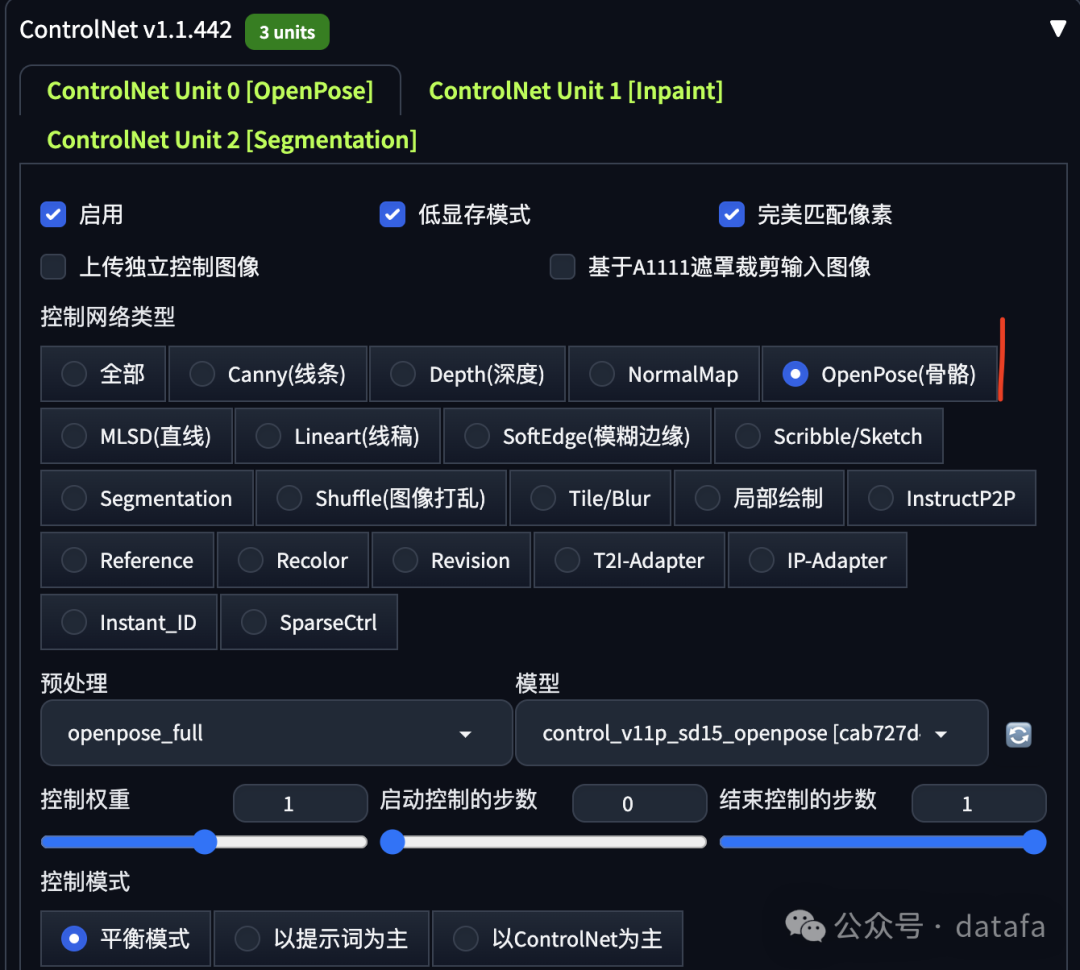Select the Depth(深度) radio option
Viewport: 1080px width, 970px height.
point(467,374)
